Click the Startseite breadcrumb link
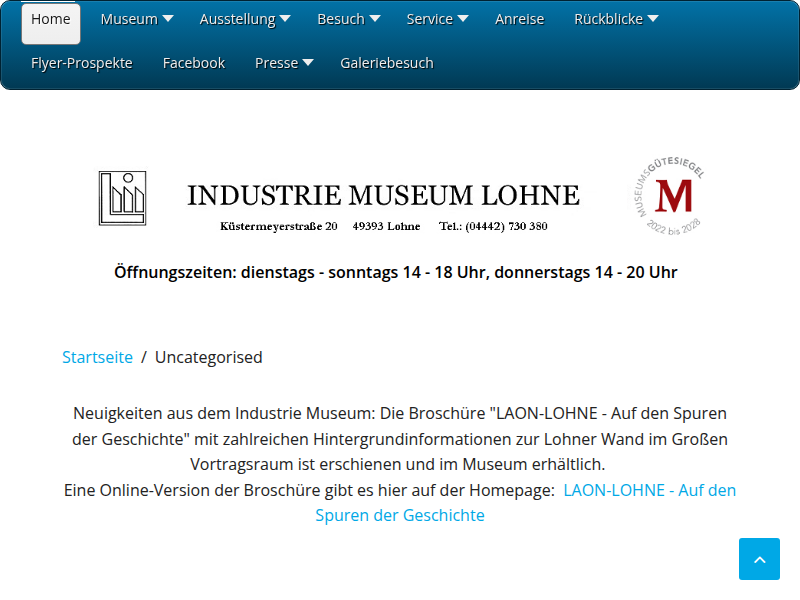 (97, 357)
